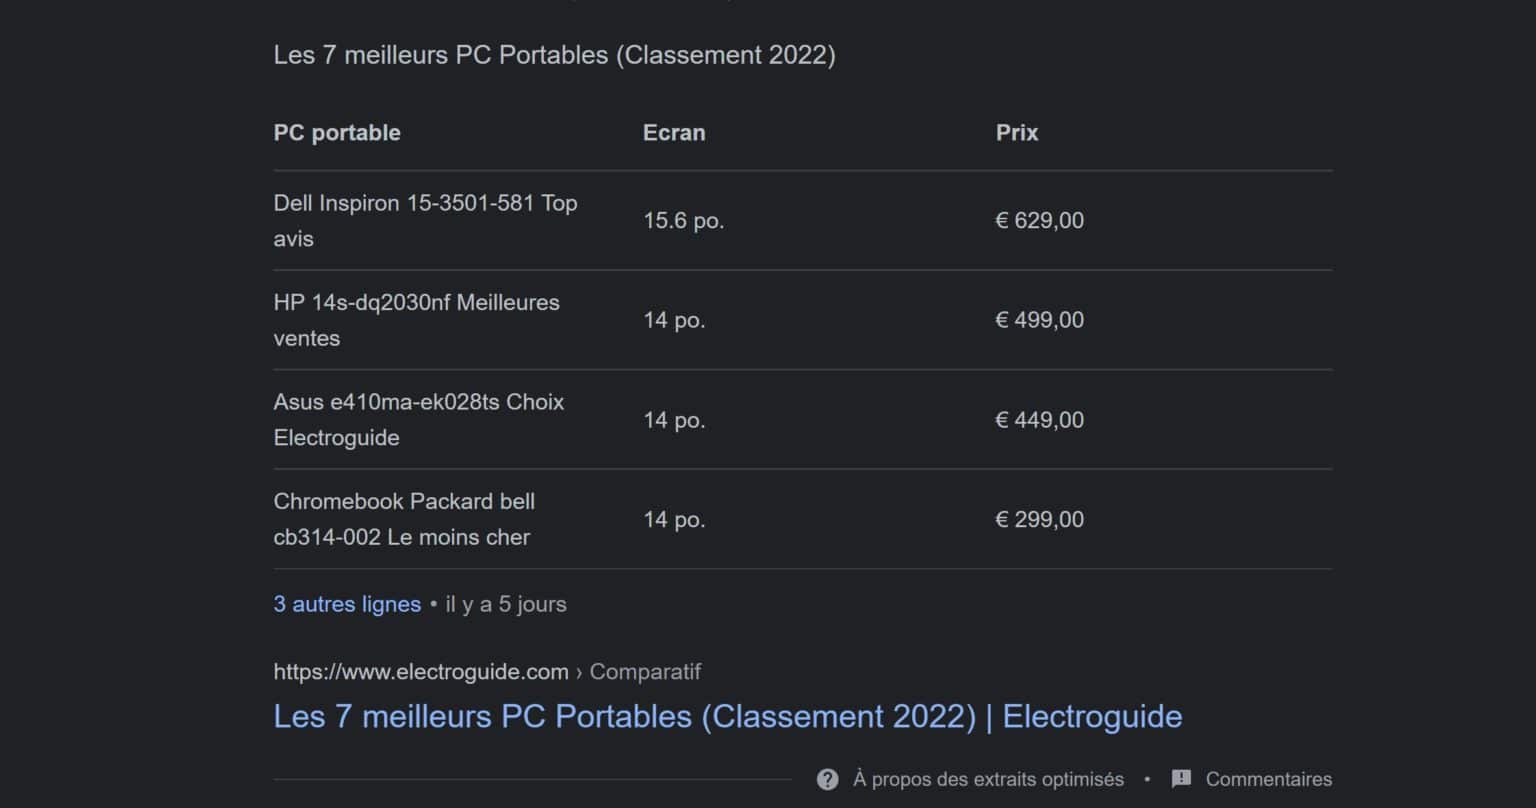Image resolution: width=1536 pixels, height=808 pixels.
Task: Click the € 499,00 price cell
Action: coord(1039,320)
